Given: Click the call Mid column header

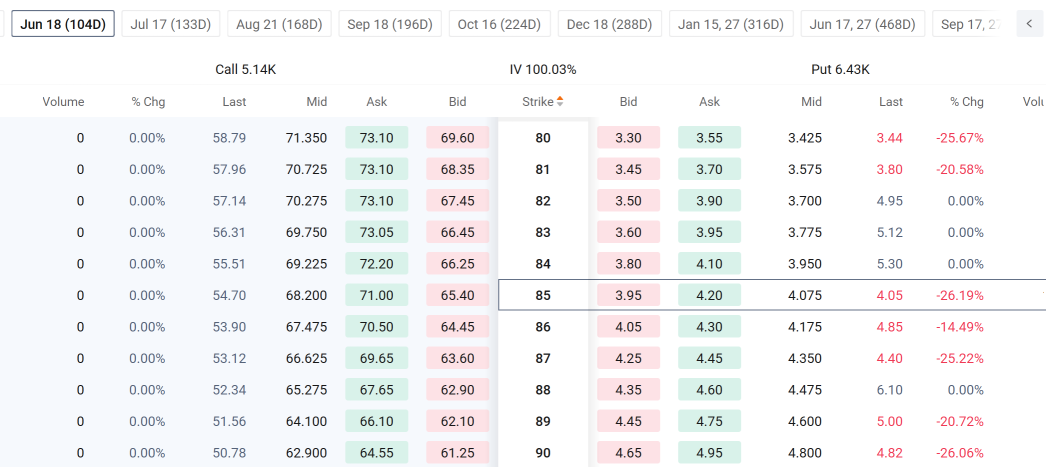Looking at the screenshot, I should (x=317, y=102).
